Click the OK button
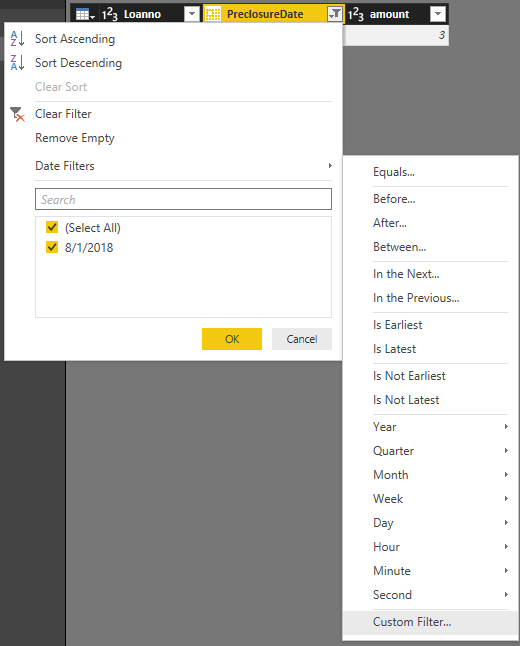The height and width of the screenshot is (646, 520). pos(232,339)
